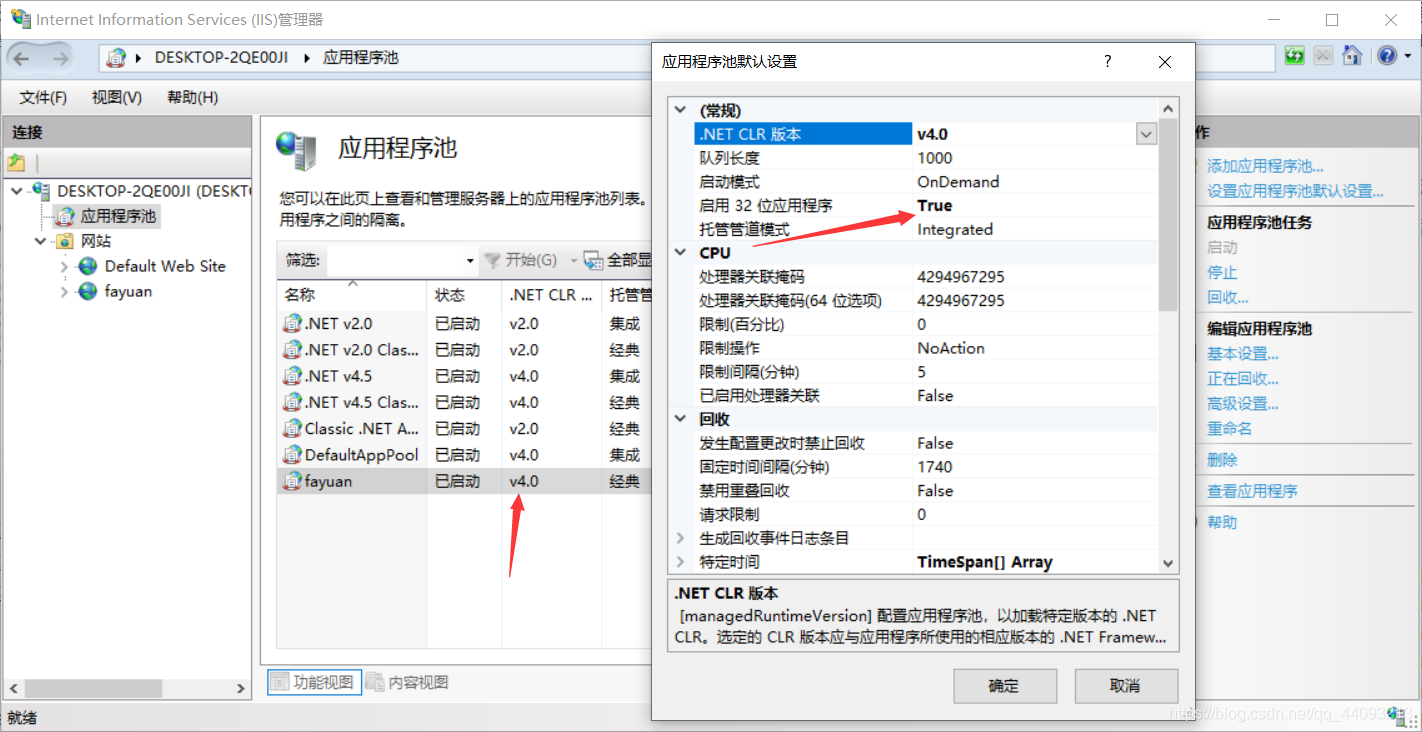Click the 设置应用程序池默认设置 link
This screenshot has height=732, width=1422.
(1295, 191)
